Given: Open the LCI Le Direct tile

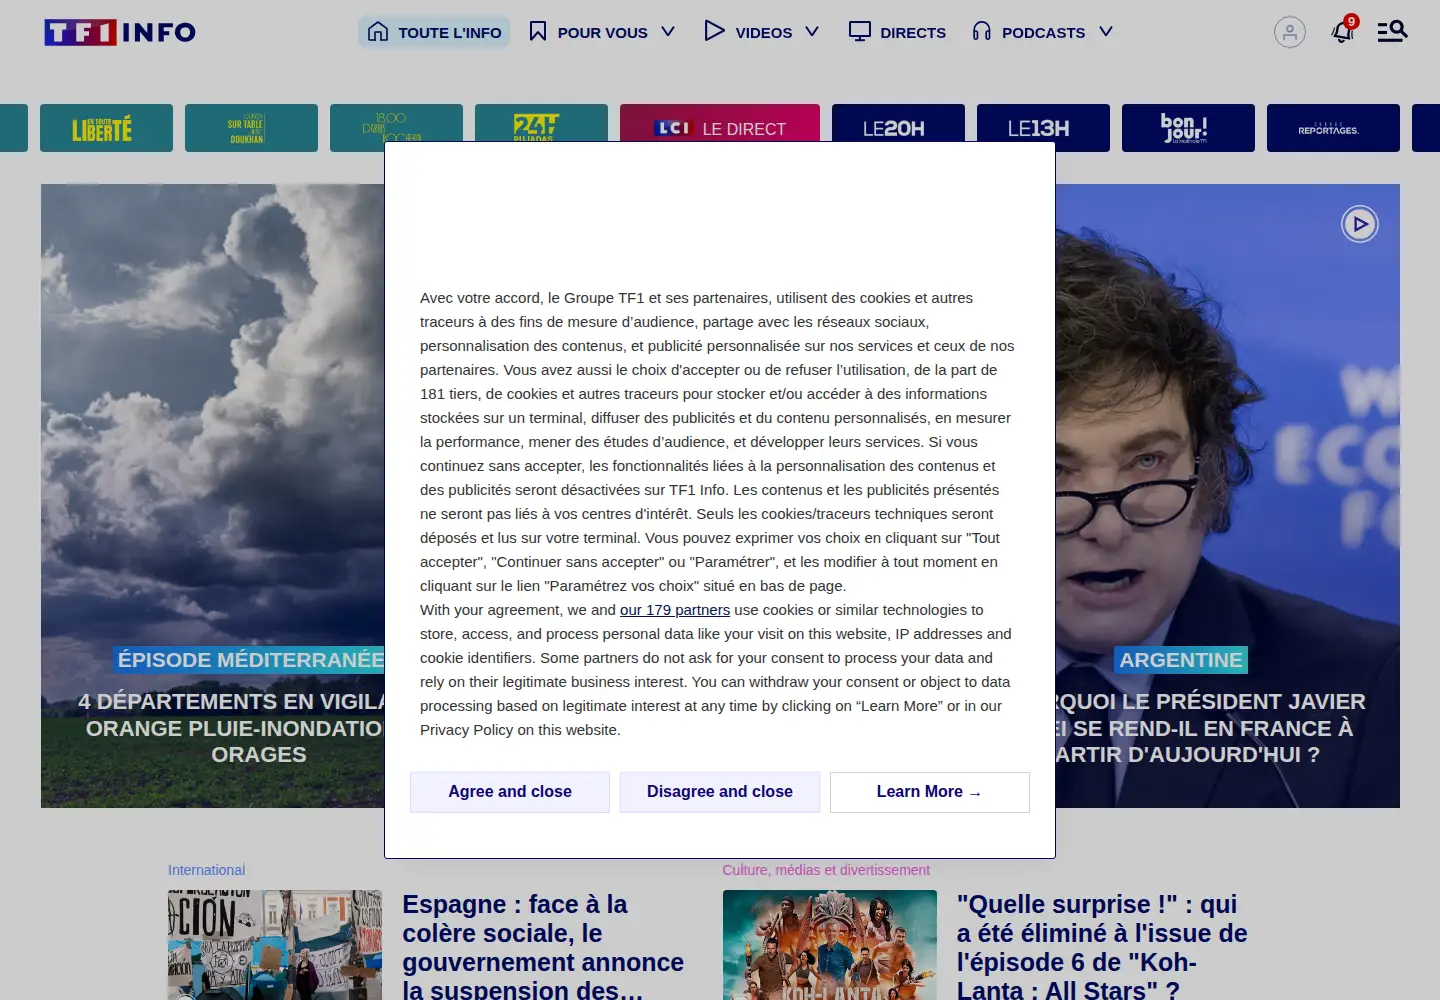Looking at the screenshot, I should [x=720, y=124].
